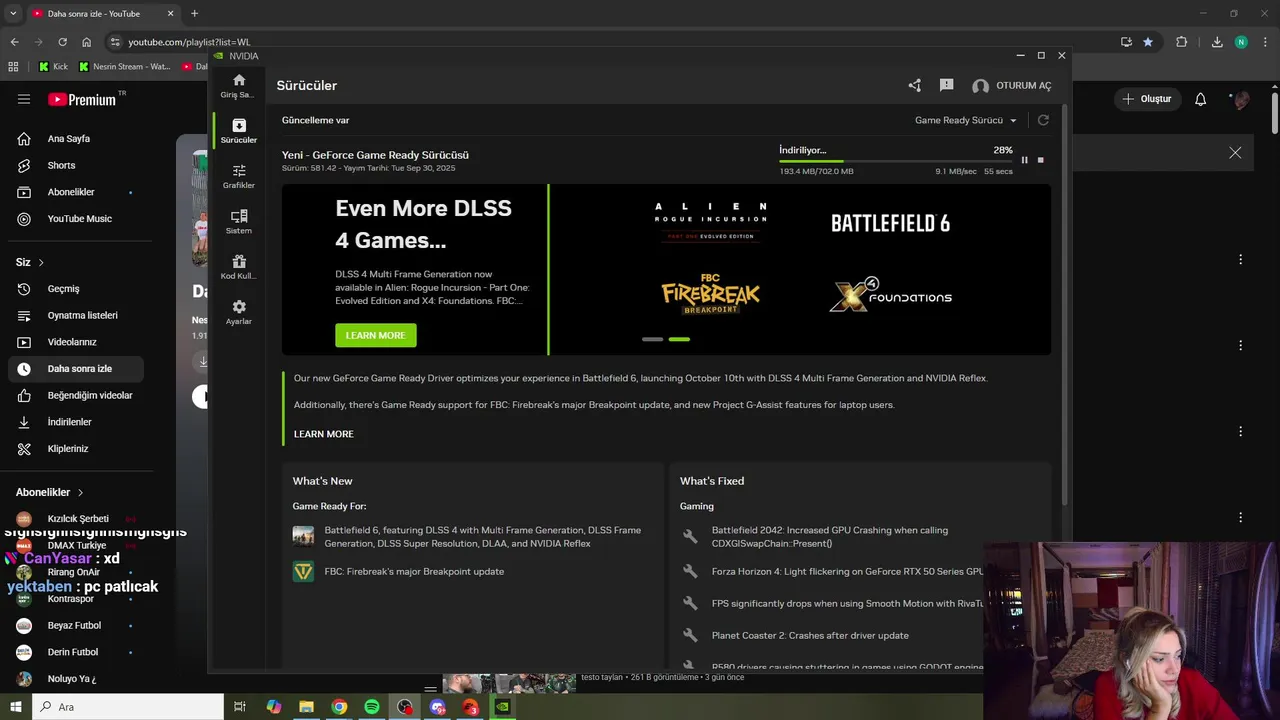This screenshot has width=1280, height=720.
Task: Click the FBC Firebreak icon in What's New
Action: click(x=303, y=571)
